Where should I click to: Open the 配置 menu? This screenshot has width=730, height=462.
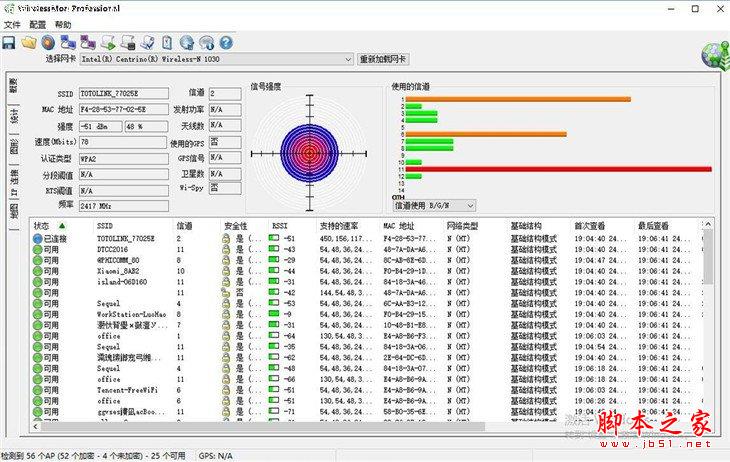[37, 25]
